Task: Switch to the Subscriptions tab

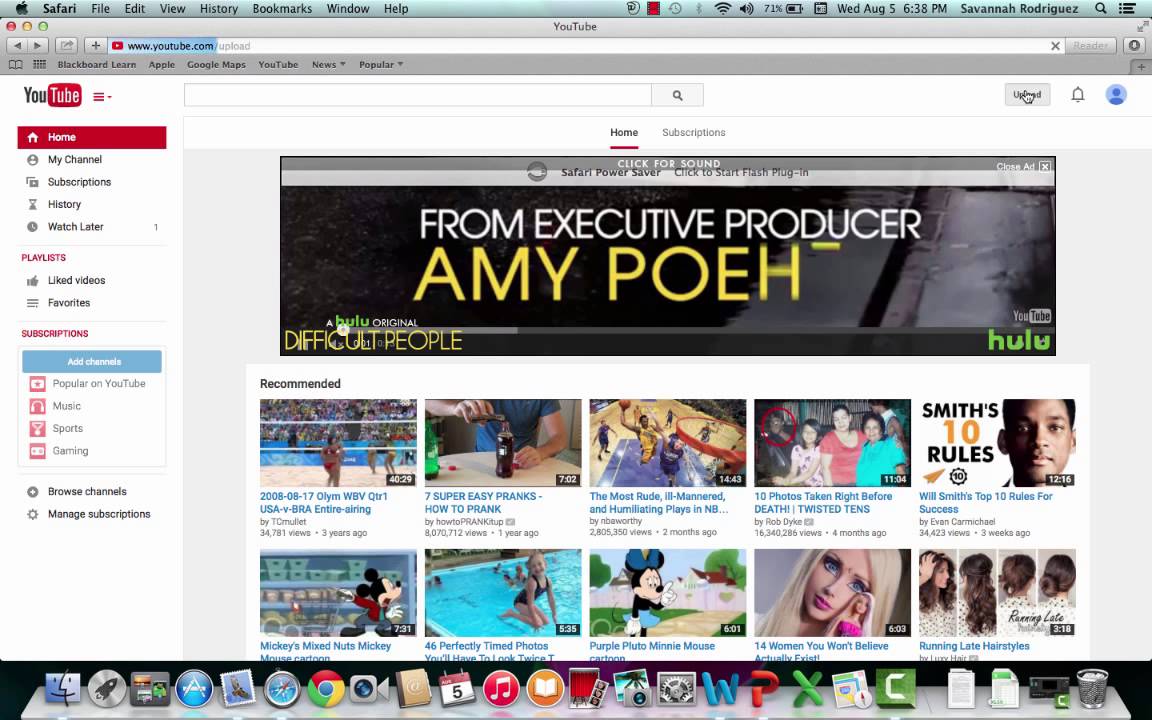Action: click(x=694, y=132)
